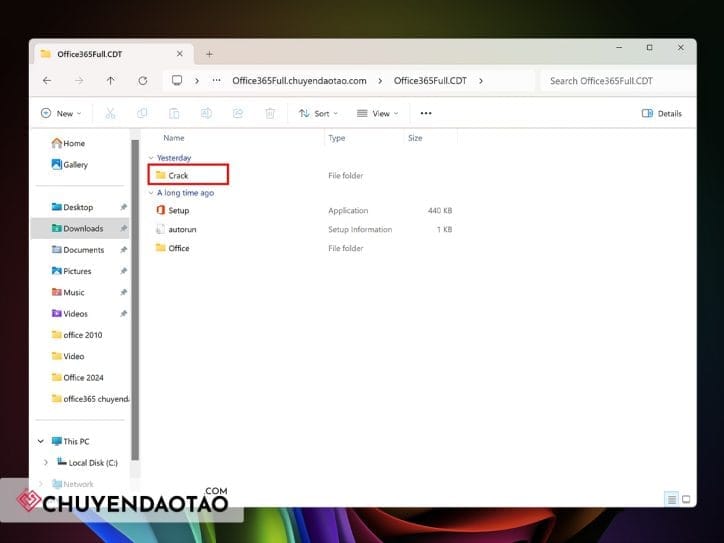The image size is (724, 543).
Task: Unpin Documents using its pin icon
Action: coord(123,250)
